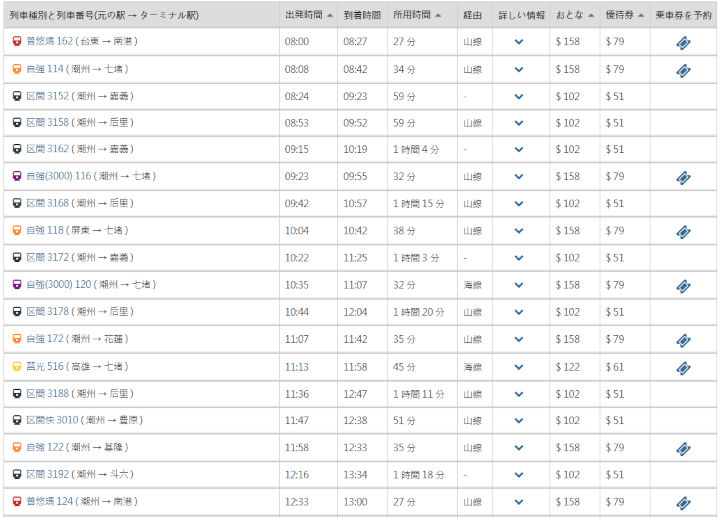Image resolution: width=720 pixels, height=518 pixels.
Task: Expand details for 普悠瑪 124 row
Action: [519, 502]
